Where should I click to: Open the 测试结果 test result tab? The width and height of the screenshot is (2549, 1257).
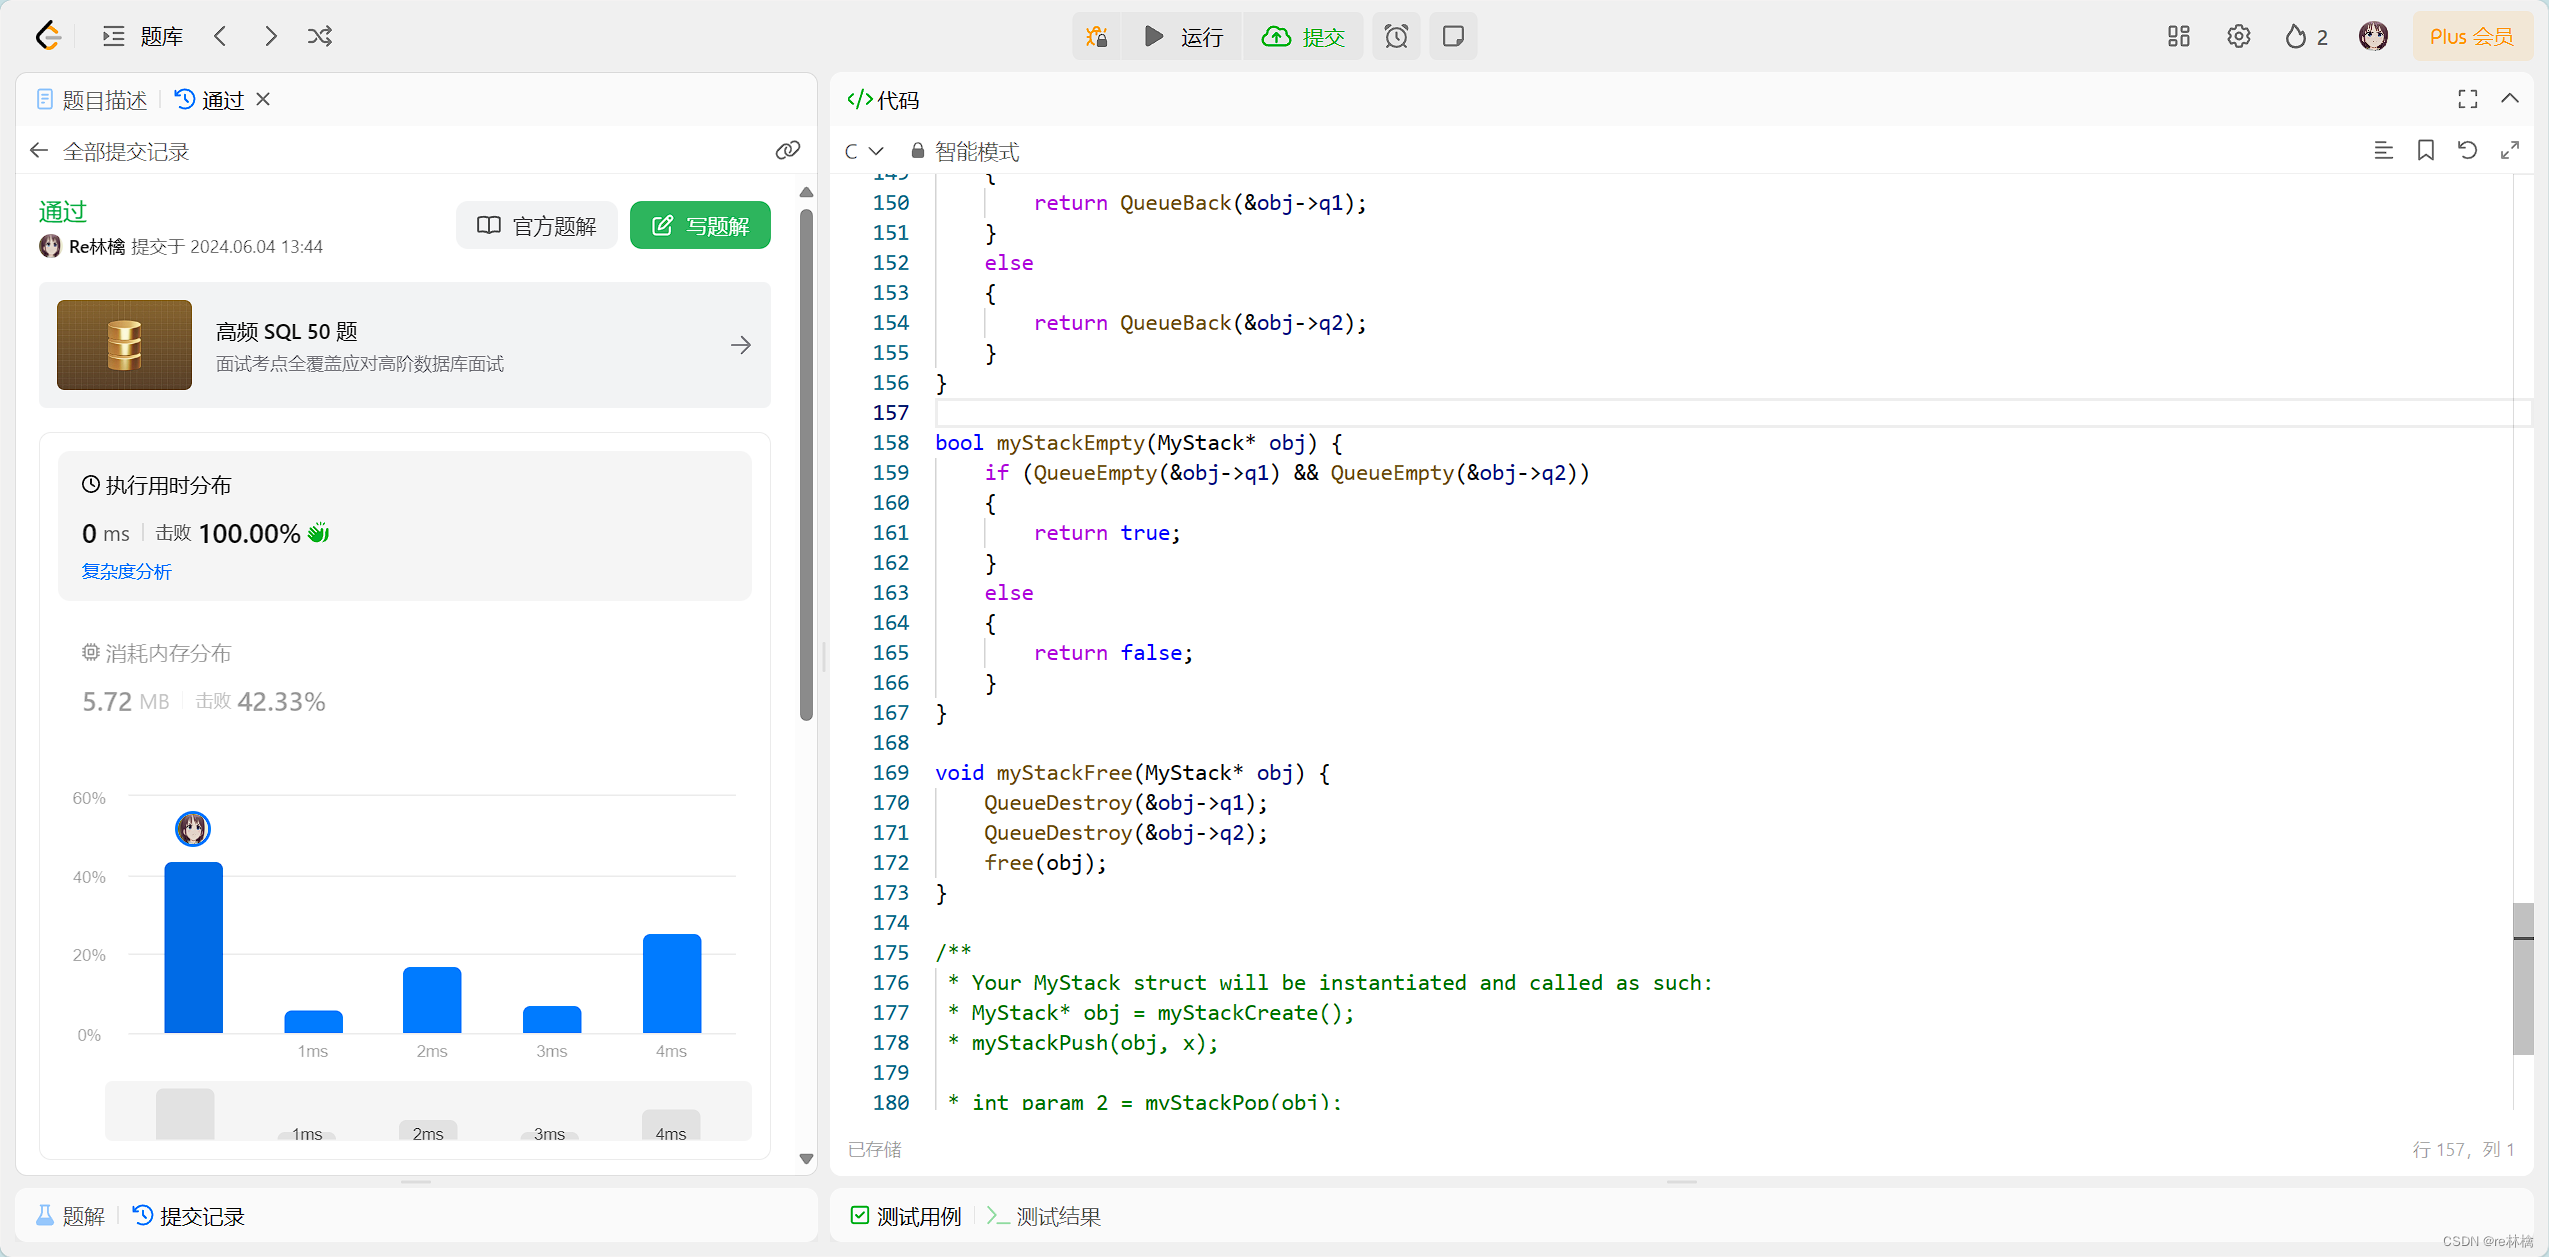point(1044,1216)
